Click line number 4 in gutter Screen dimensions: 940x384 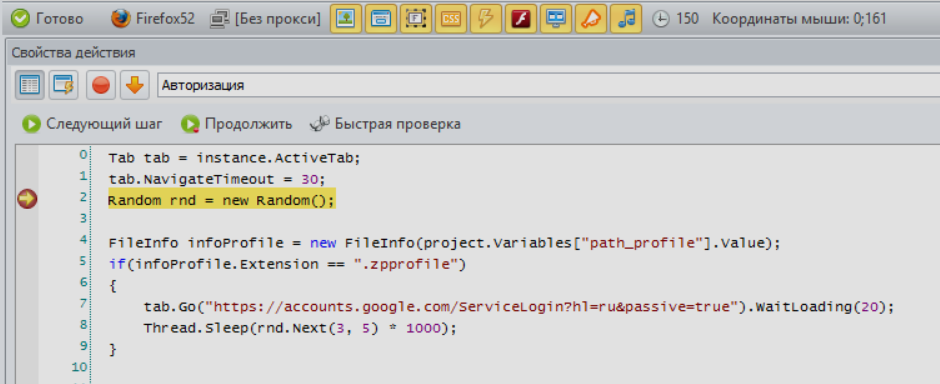tap(83, 240)
